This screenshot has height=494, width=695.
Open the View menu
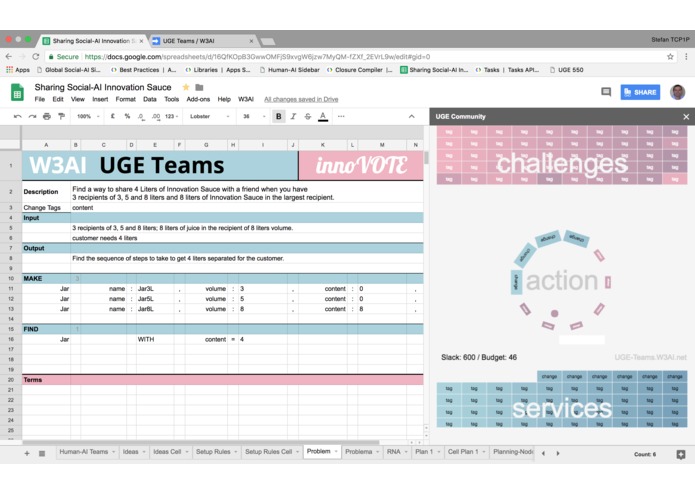(78, 99)
